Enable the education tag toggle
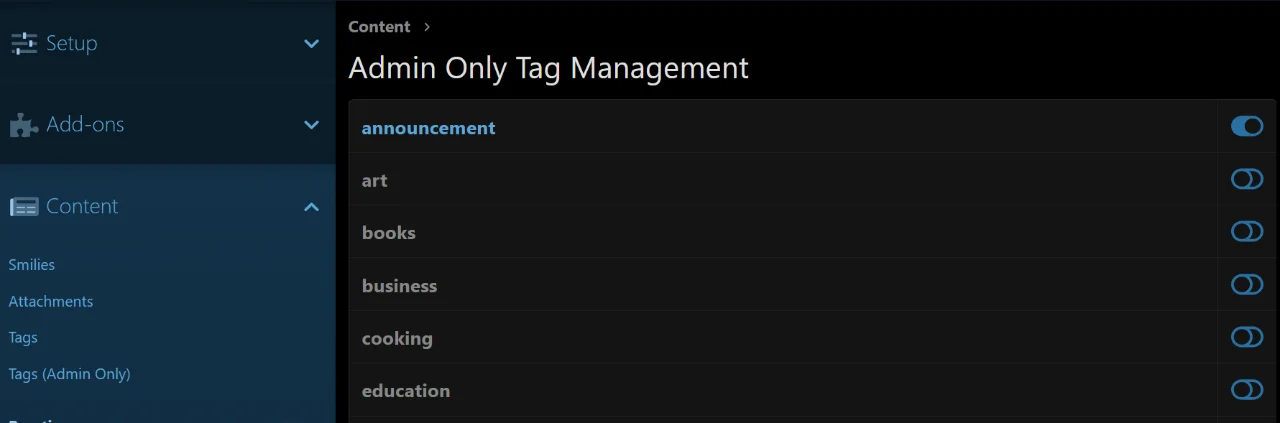This screenshot has width=1280, height=423. click(x=1247, y=390)
